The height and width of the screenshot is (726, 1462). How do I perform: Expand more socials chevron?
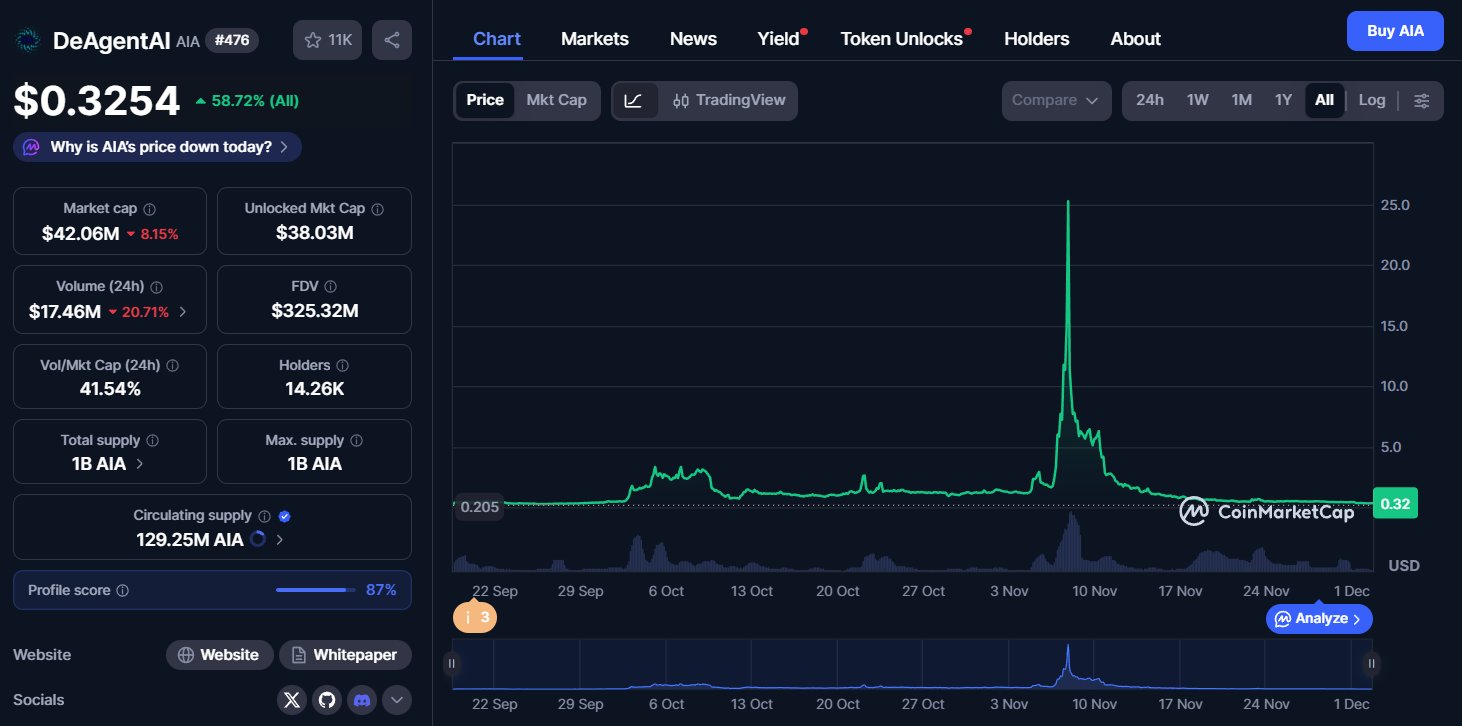click(x=396, y=700)
